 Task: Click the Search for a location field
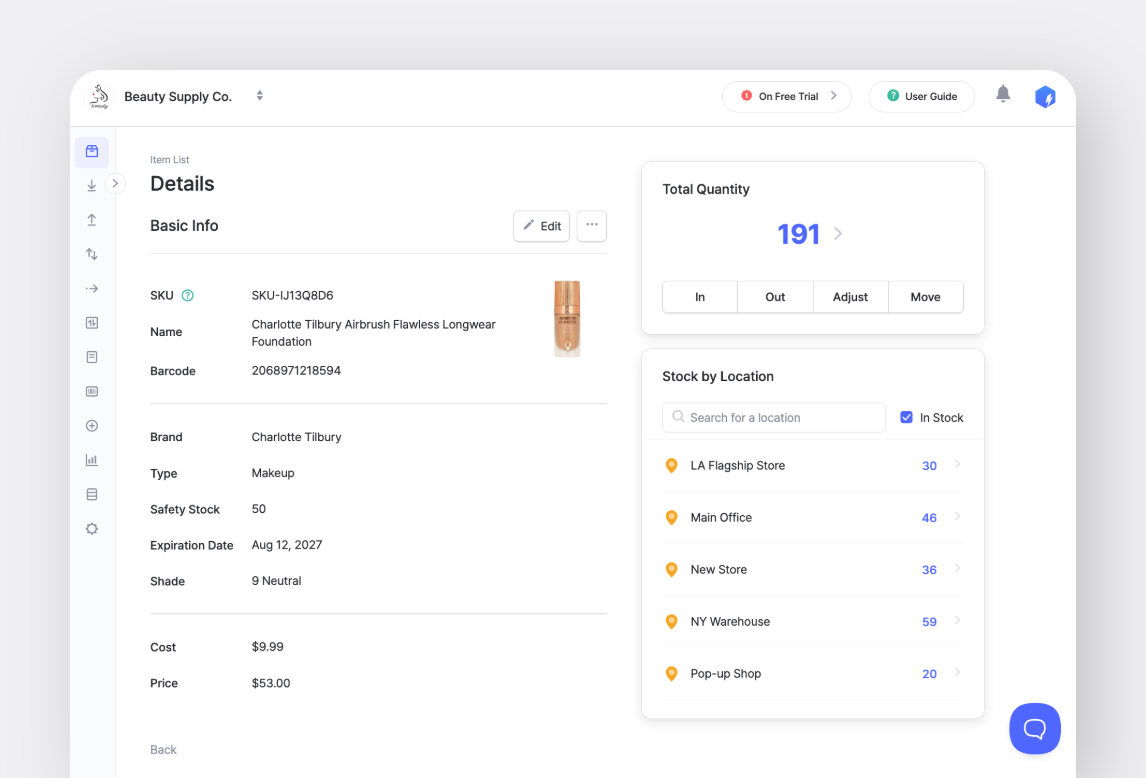773,417
